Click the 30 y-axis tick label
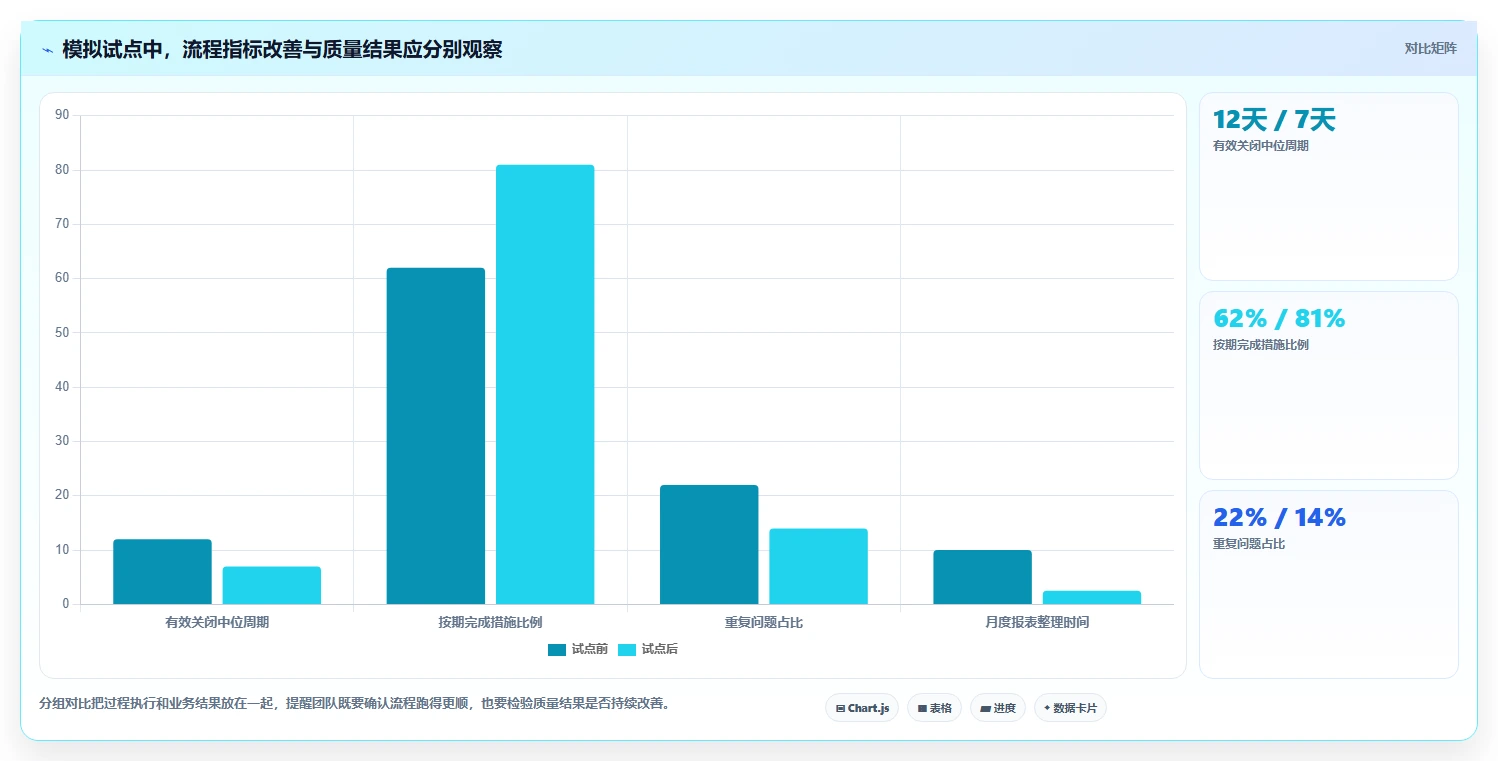This screenshot has width=1498, height=761. click(62, 441)
